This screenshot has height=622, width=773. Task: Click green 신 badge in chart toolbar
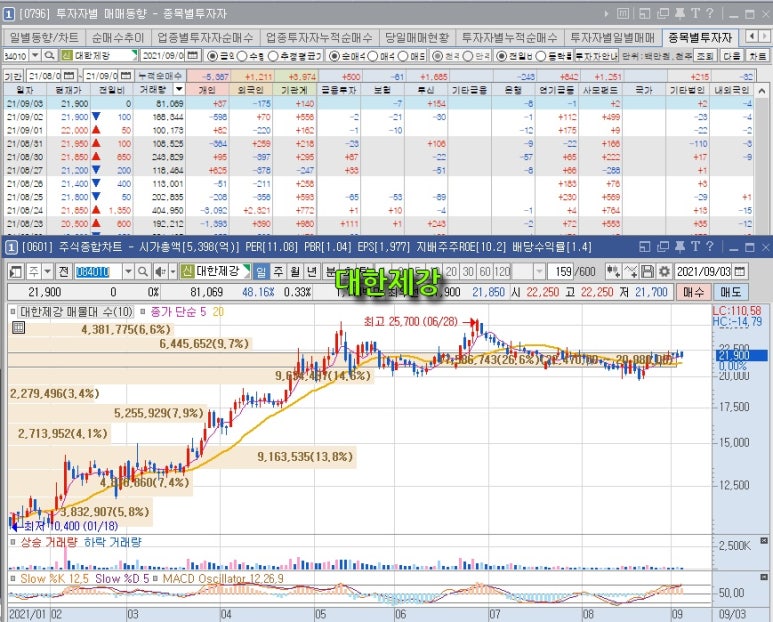point(187,271)
